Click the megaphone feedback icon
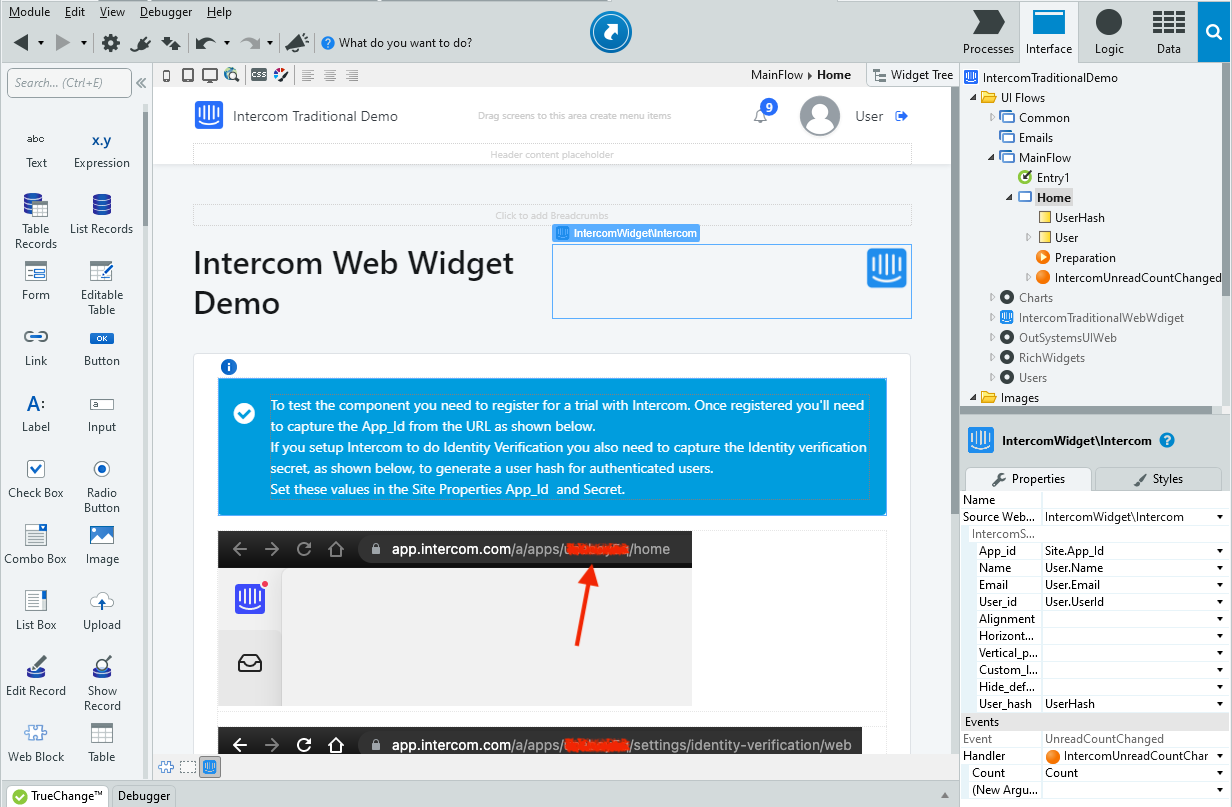The height and width of the screenshot is (807, 1232). click(x=296, y=43)
